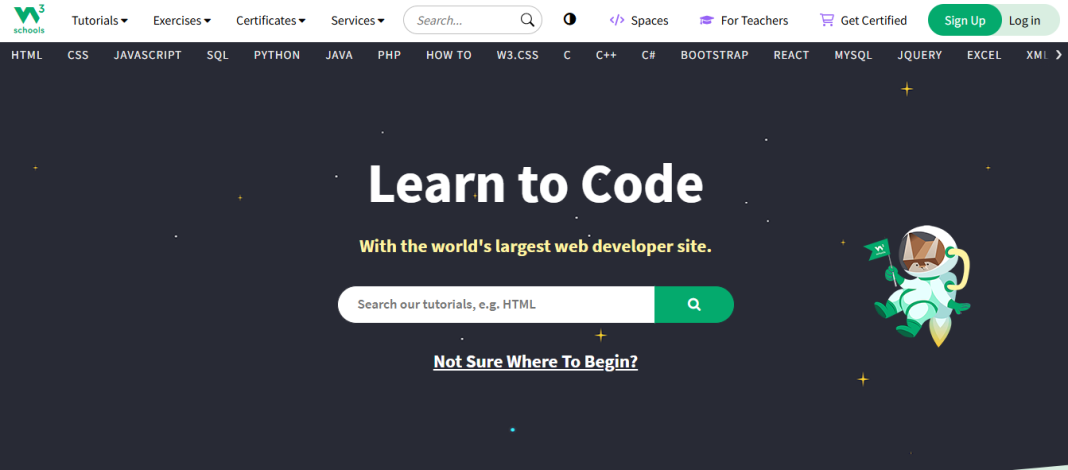The width and height of the screenshot is (1068, 470).
Task: Select JAVASCRIPT in the topic bar
Action: [x=148, y=55]
